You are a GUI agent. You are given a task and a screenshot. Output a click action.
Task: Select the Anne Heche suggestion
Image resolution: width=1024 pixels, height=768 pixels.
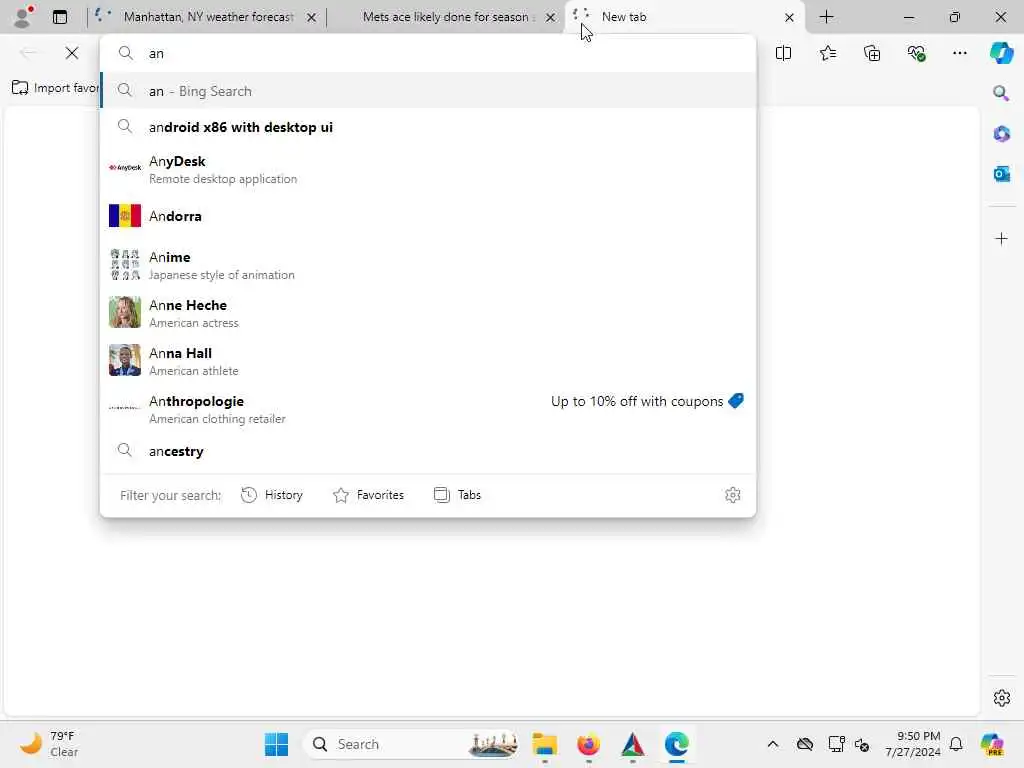(x=428, y=313)
